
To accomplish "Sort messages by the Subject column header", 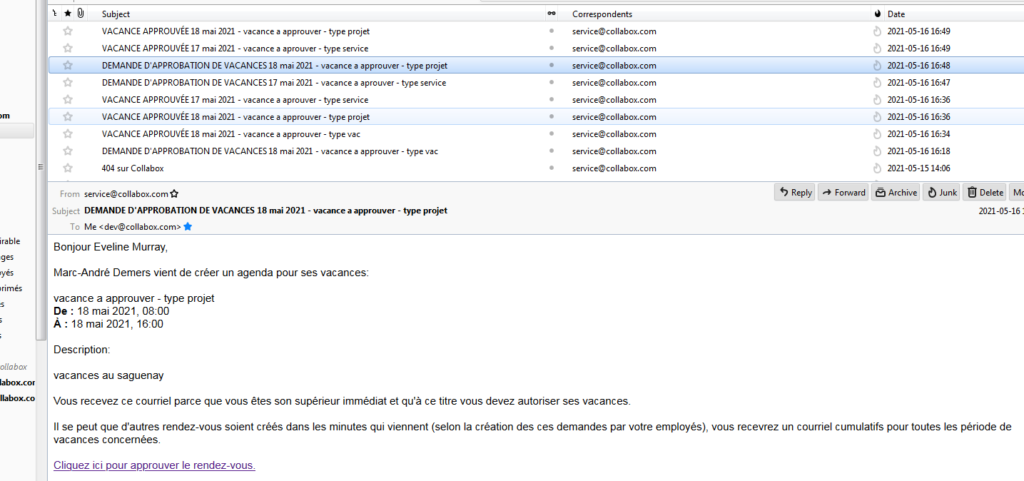I will click(x=116, y=14).
